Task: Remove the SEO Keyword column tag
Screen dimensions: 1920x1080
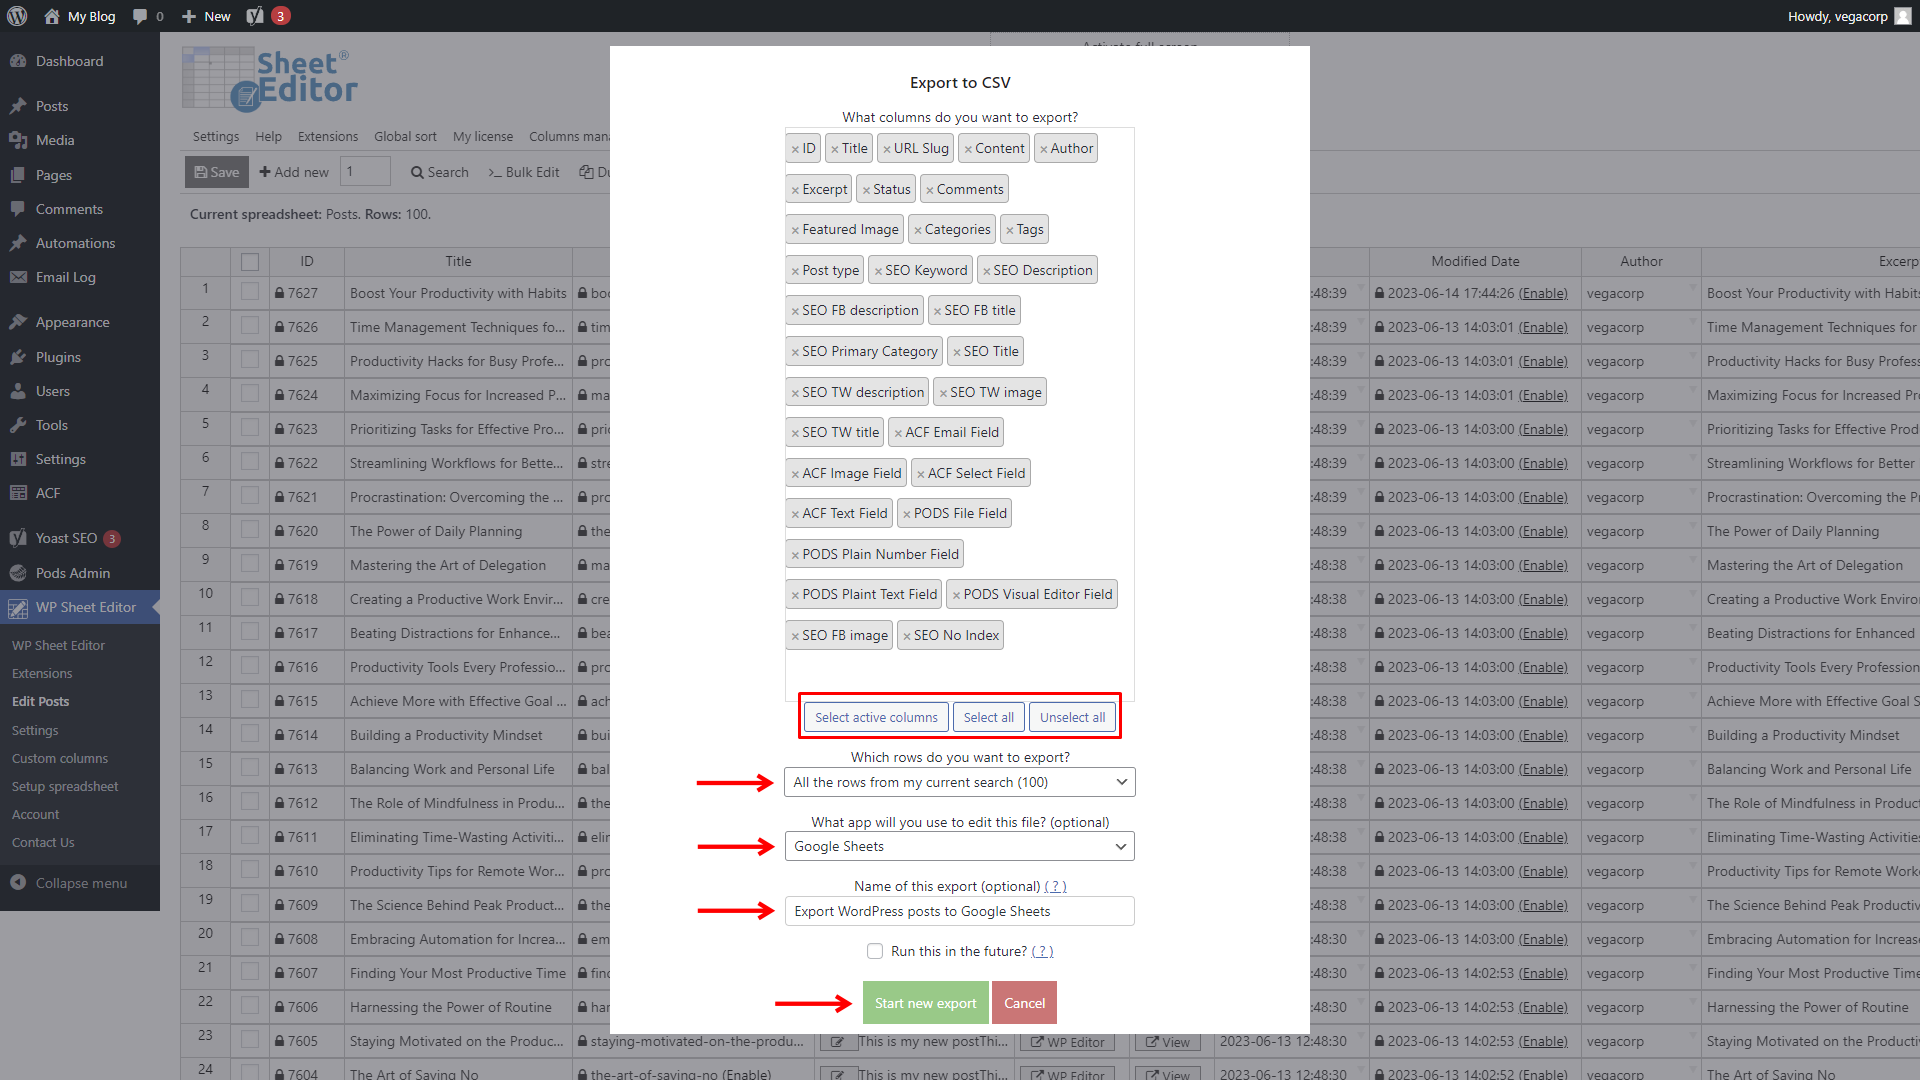Action: point(878,270)
